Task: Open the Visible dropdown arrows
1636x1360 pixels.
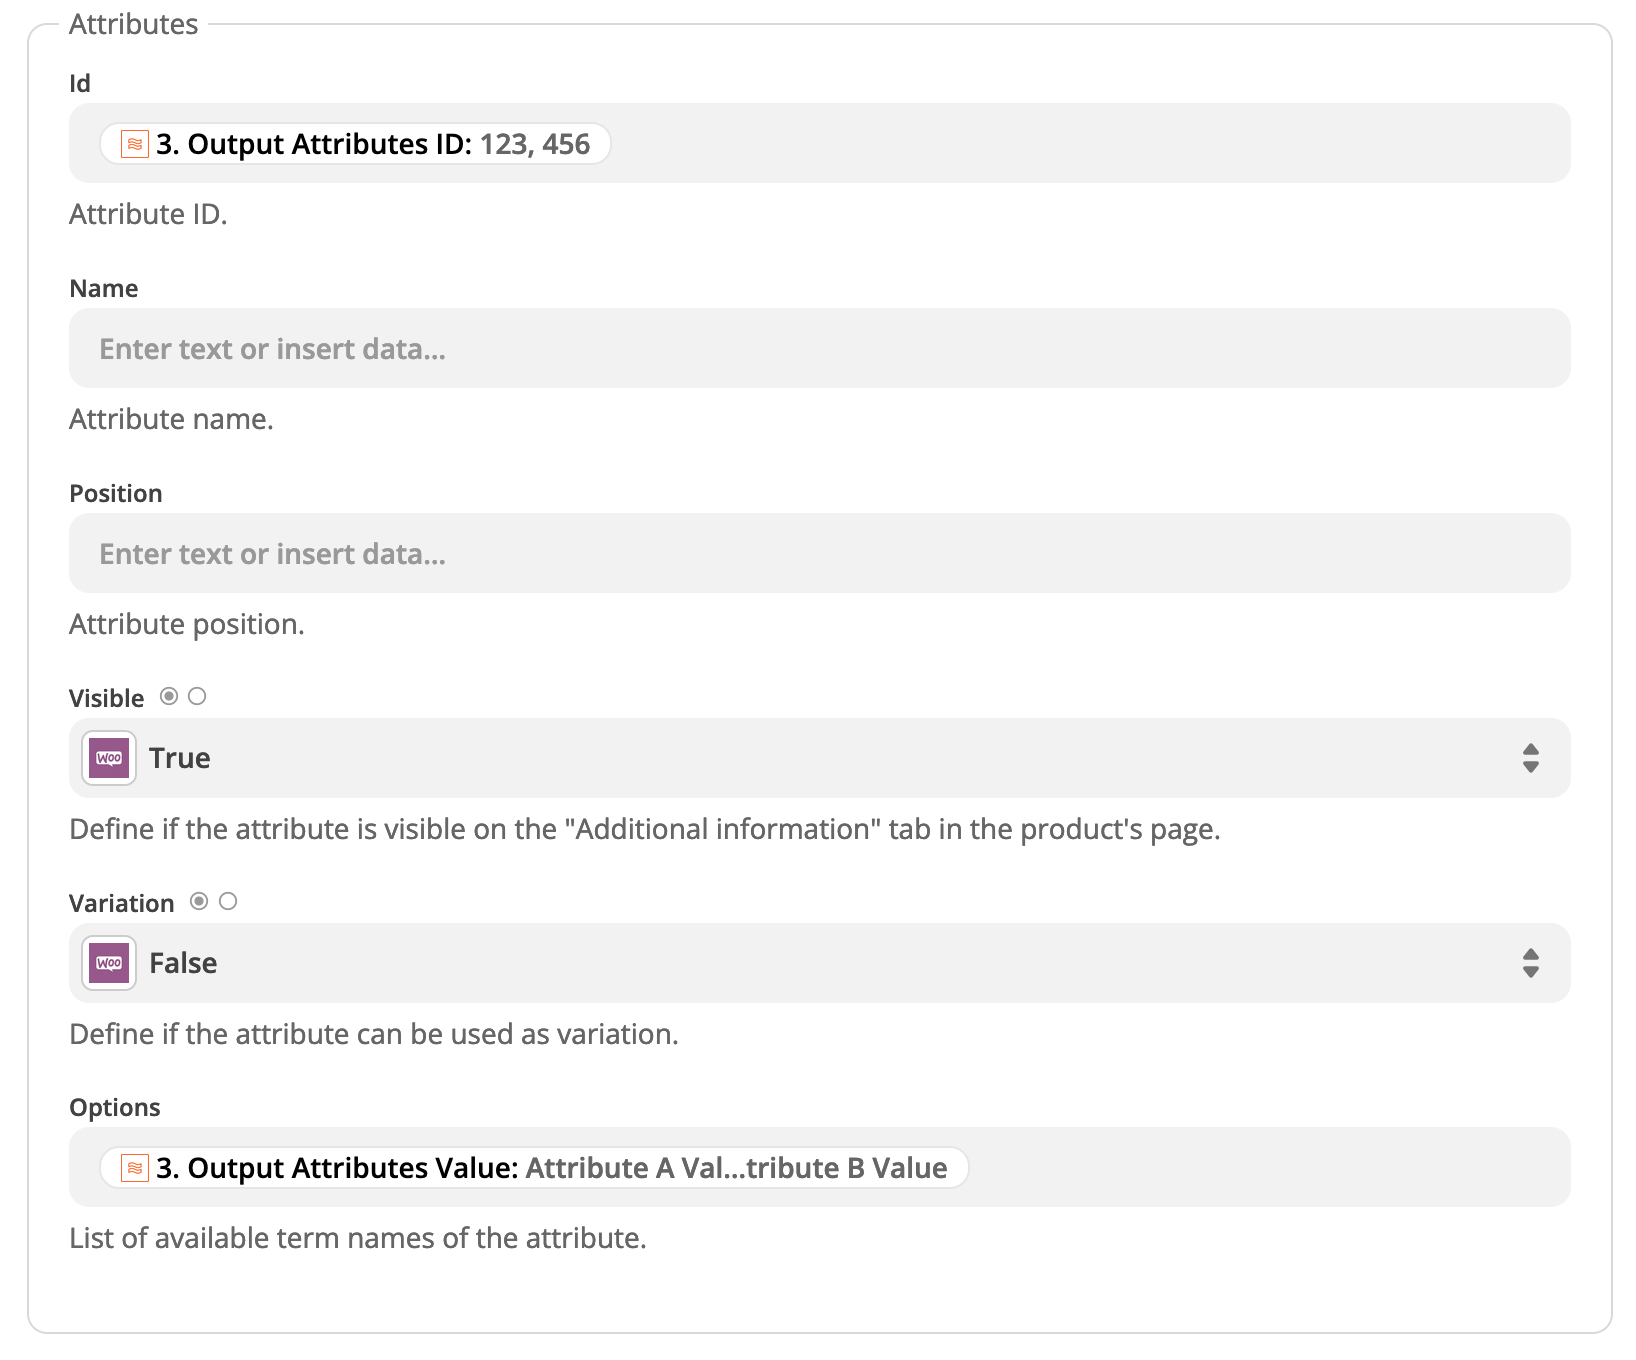Action: (1530, 758)
